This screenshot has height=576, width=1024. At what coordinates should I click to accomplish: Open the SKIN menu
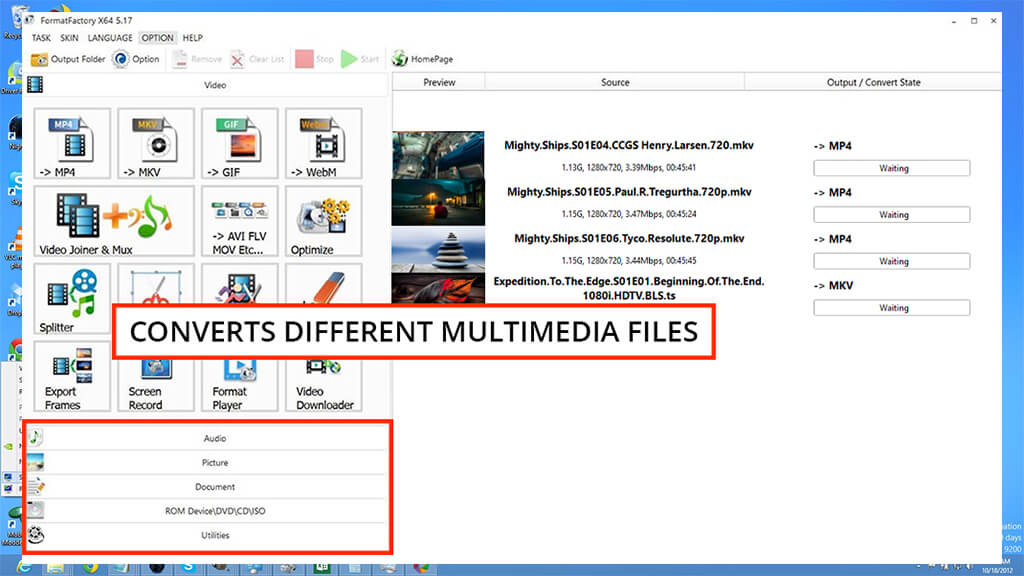(x=69, y=38)
